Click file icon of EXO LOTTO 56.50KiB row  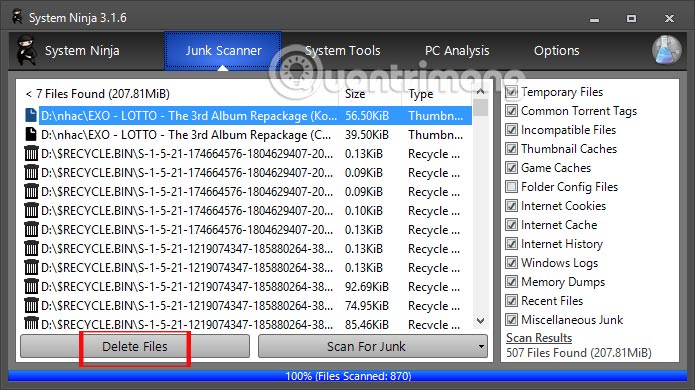click(31, 116)
